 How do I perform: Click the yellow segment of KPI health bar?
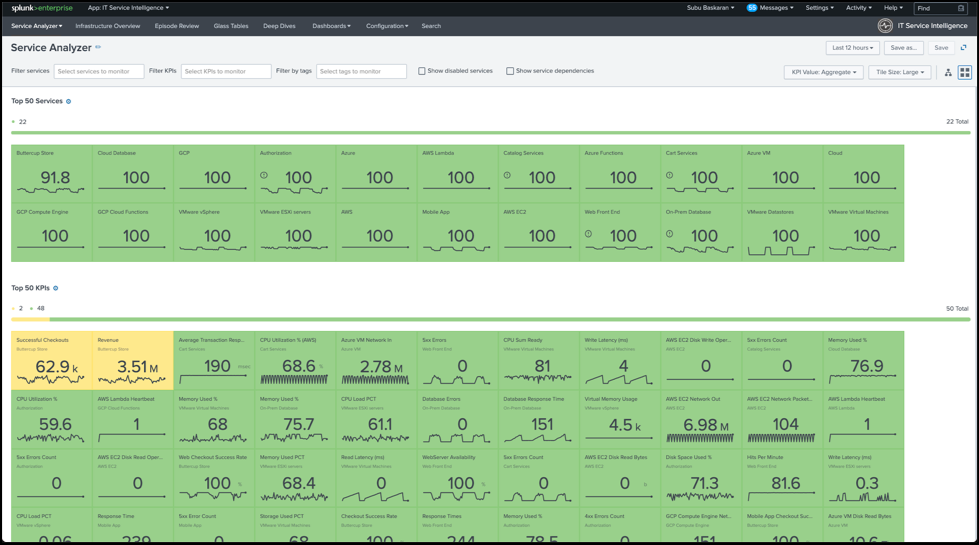30,320
